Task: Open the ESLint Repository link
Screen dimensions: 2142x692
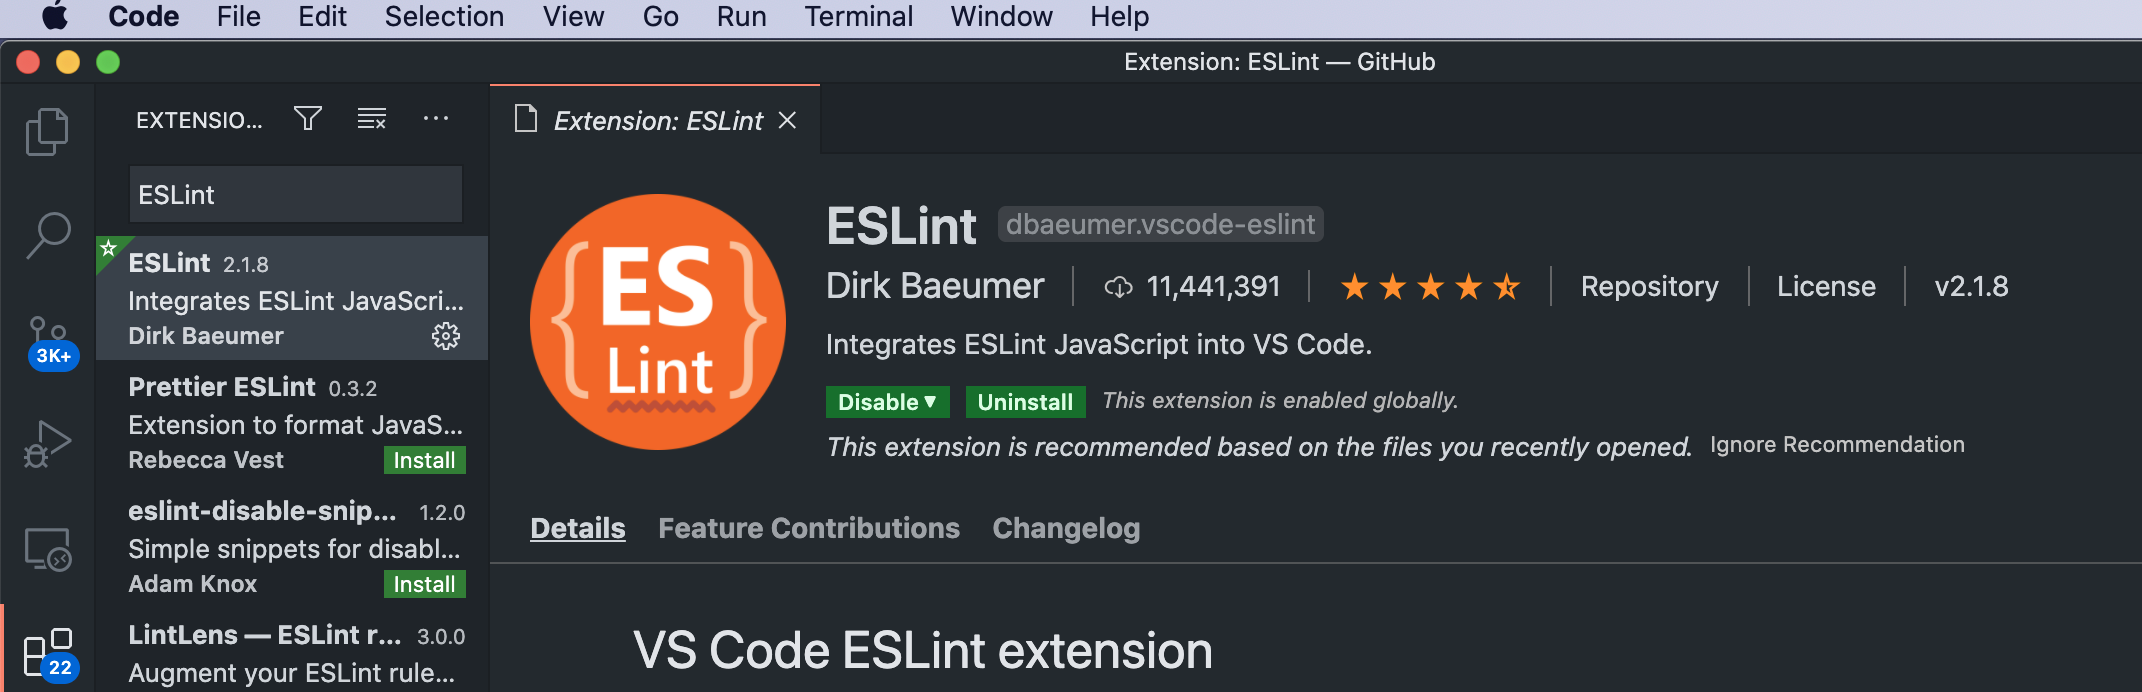Action: tap(1649, 286)
